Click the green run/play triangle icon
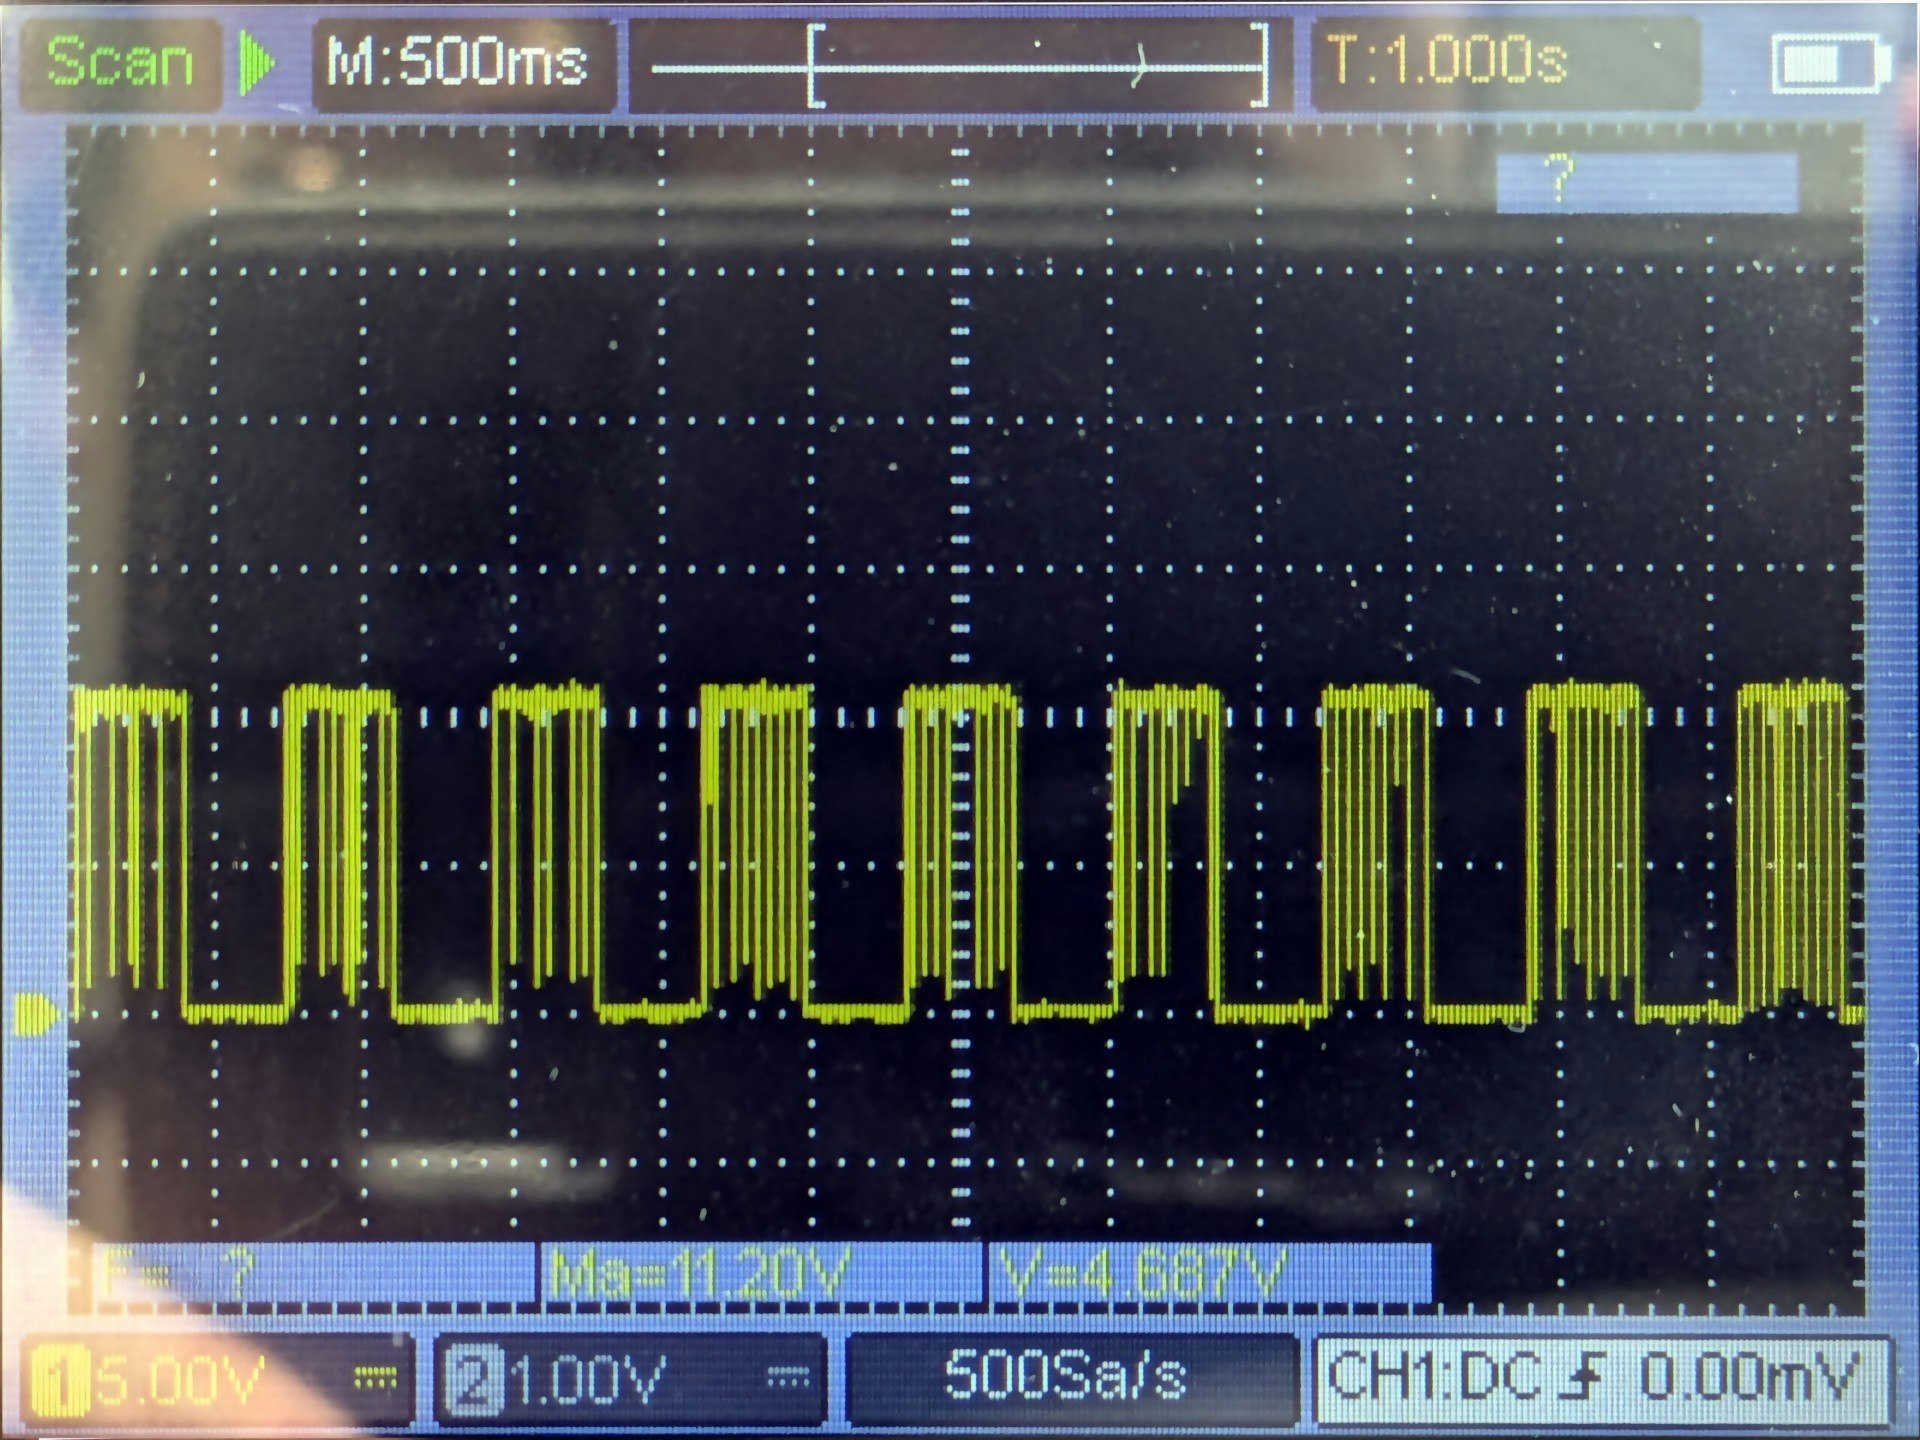 point(257,62)
